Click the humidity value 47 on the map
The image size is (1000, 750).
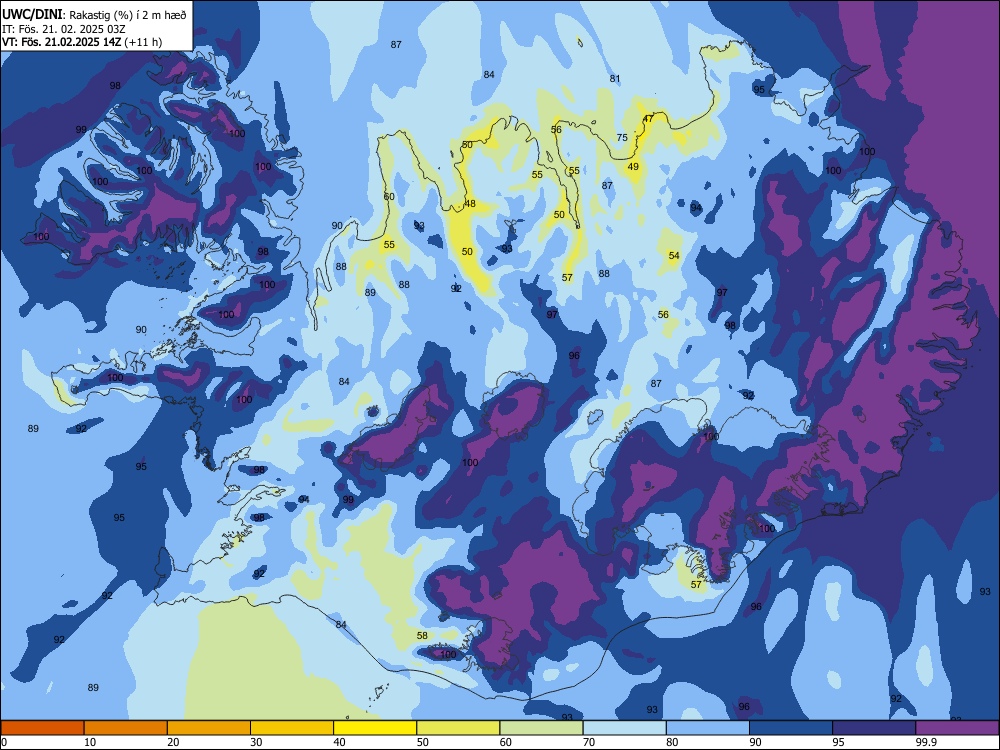pyautogui.click(x=648, y=119)
